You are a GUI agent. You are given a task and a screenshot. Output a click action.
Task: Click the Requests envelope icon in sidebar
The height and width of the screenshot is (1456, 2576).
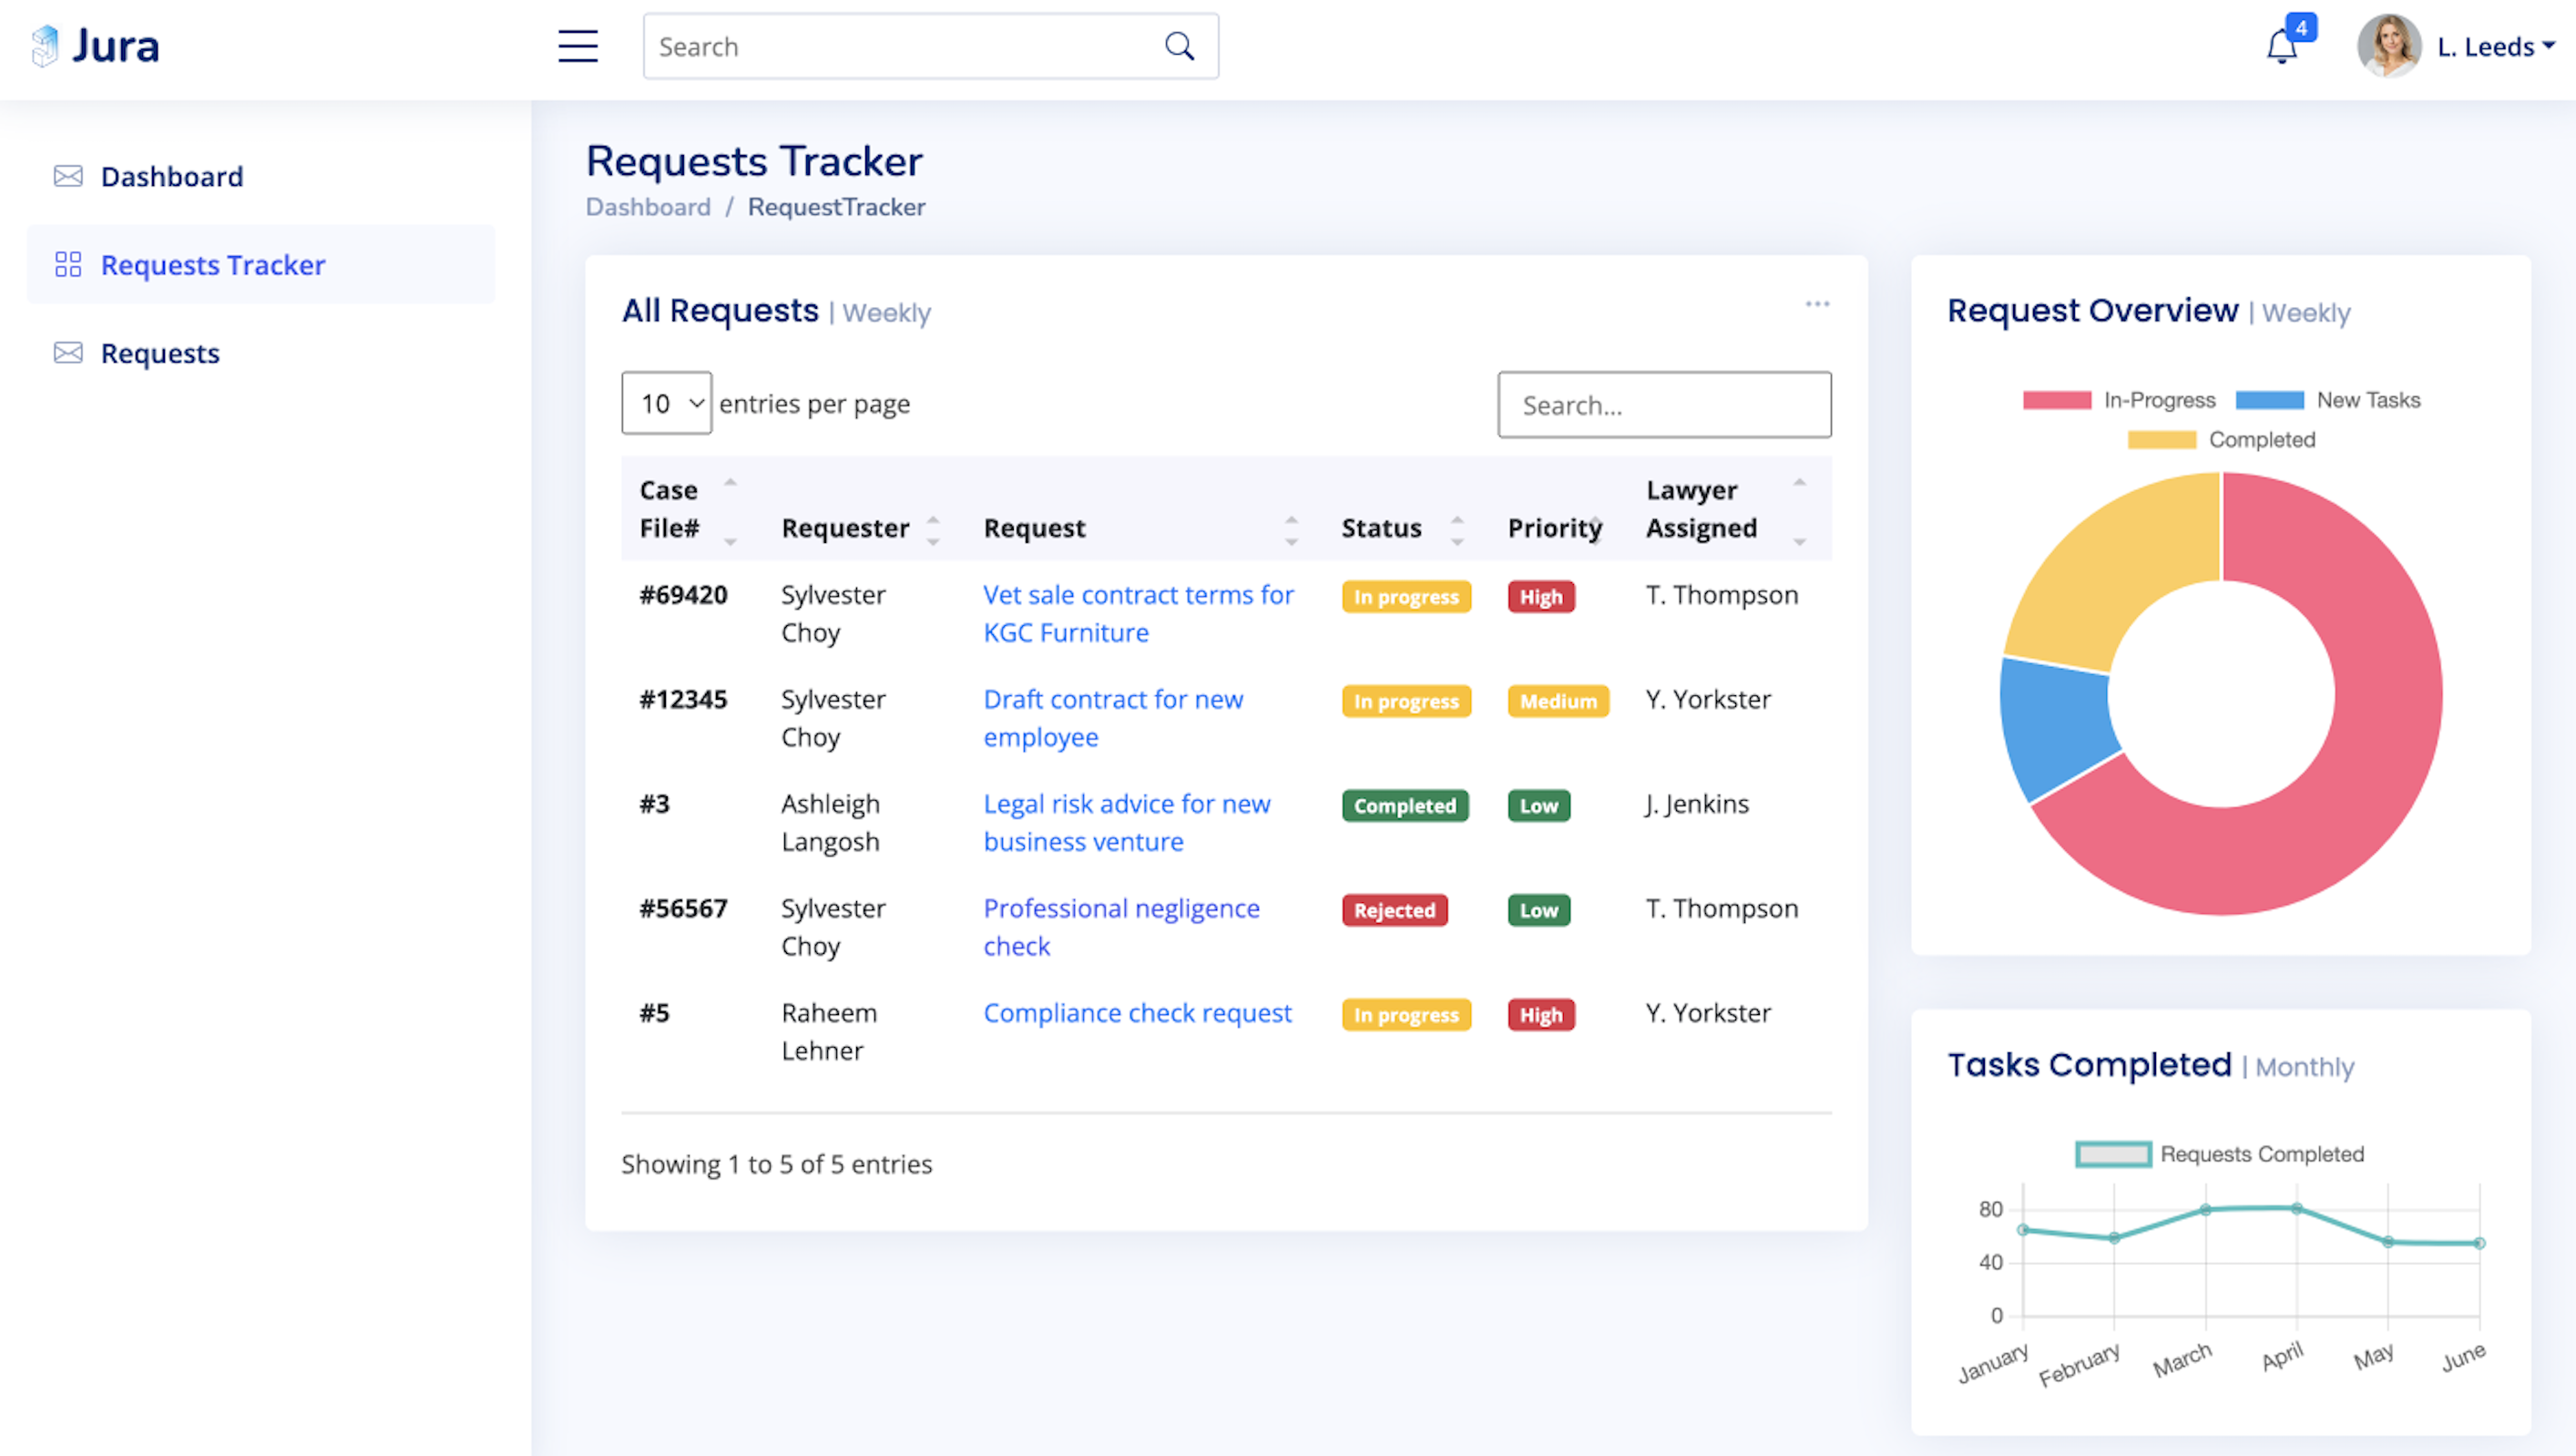[68, 352]
